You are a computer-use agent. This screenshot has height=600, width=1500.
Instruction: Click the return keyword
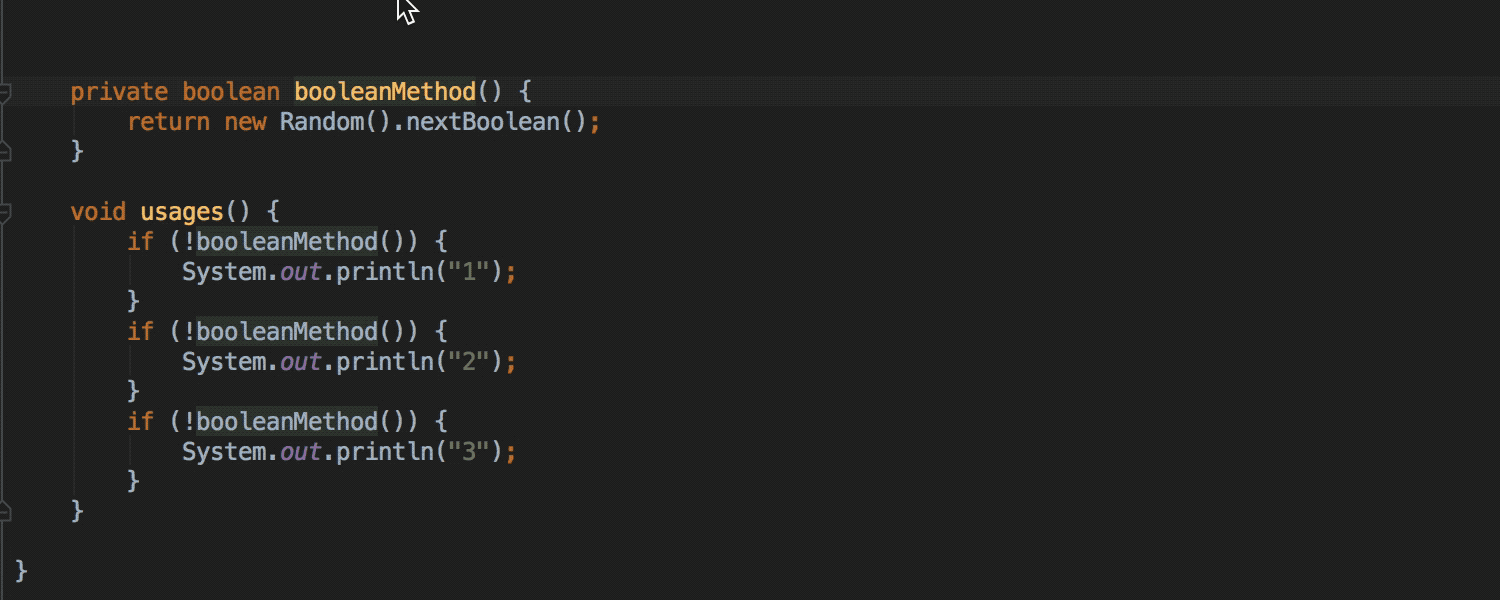click(168, 122)
